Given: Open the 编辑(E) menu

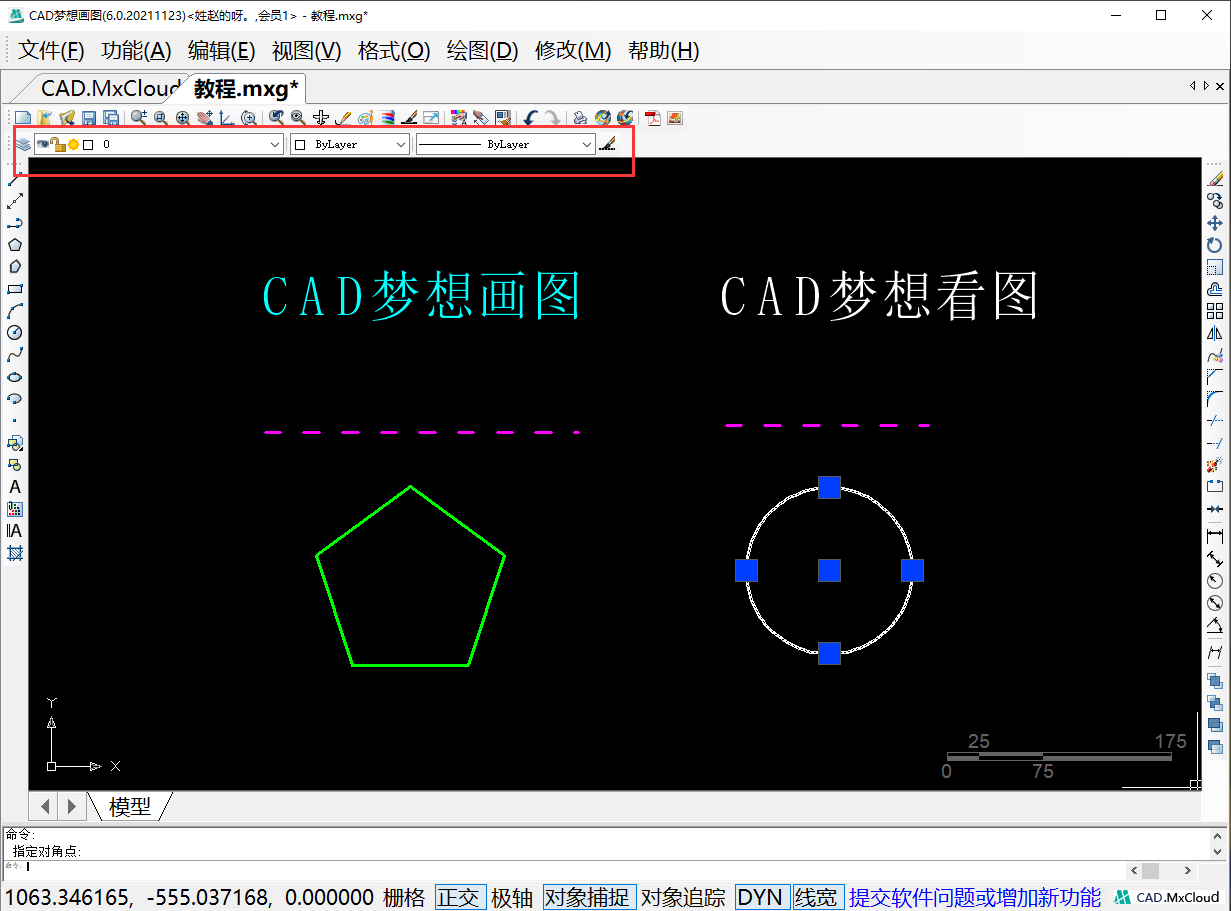Looking at the screenshot, I should point(222,51).
